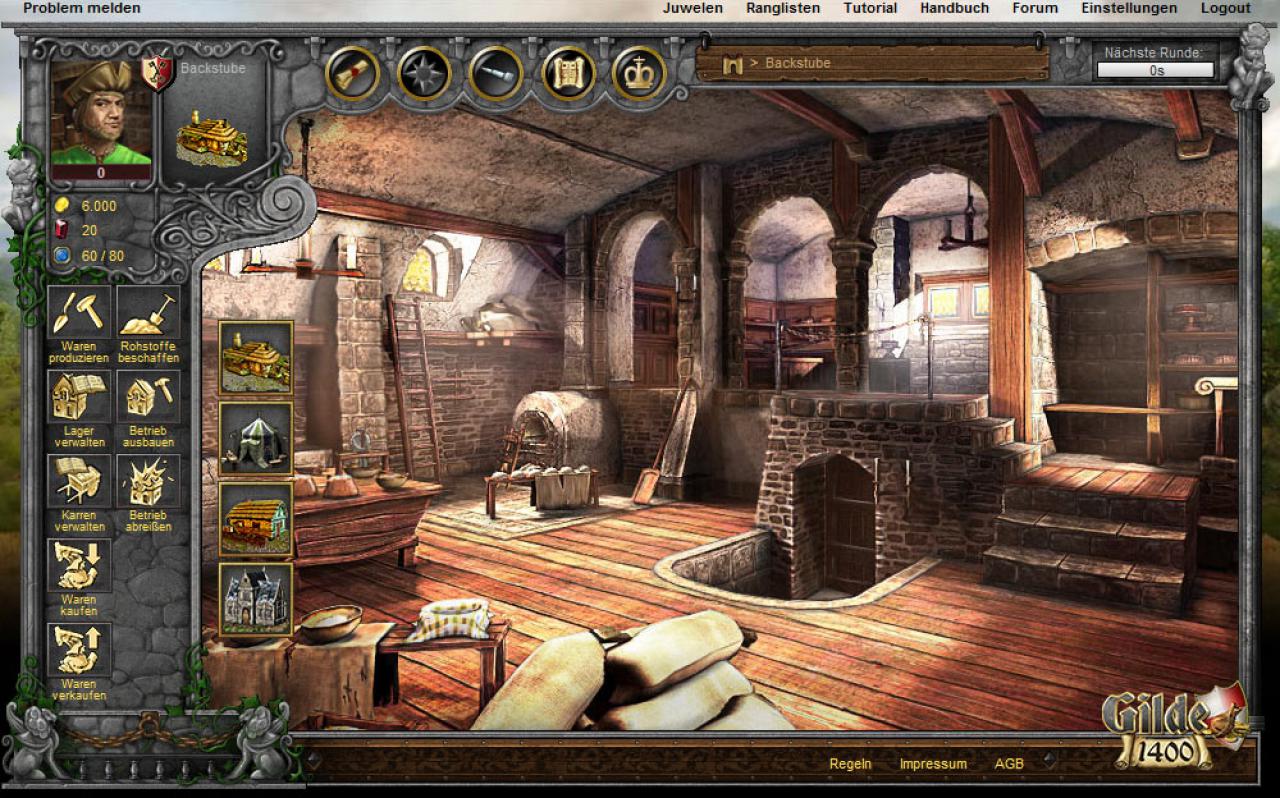Click the Gilde 1400 logo
The width and height of the screenshot is (1280, 798).
point(1176,728)
